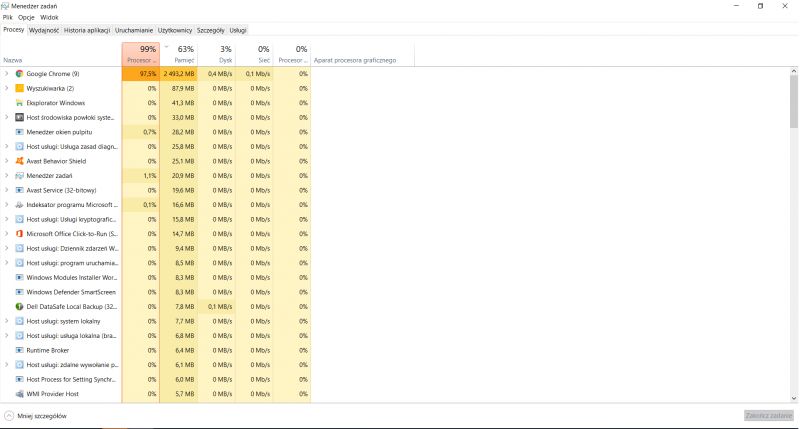The height and width of the screenshot is (429, 800).
Task: Click the Wyszukiwarka process icon
Action: (x=19, y=88)
